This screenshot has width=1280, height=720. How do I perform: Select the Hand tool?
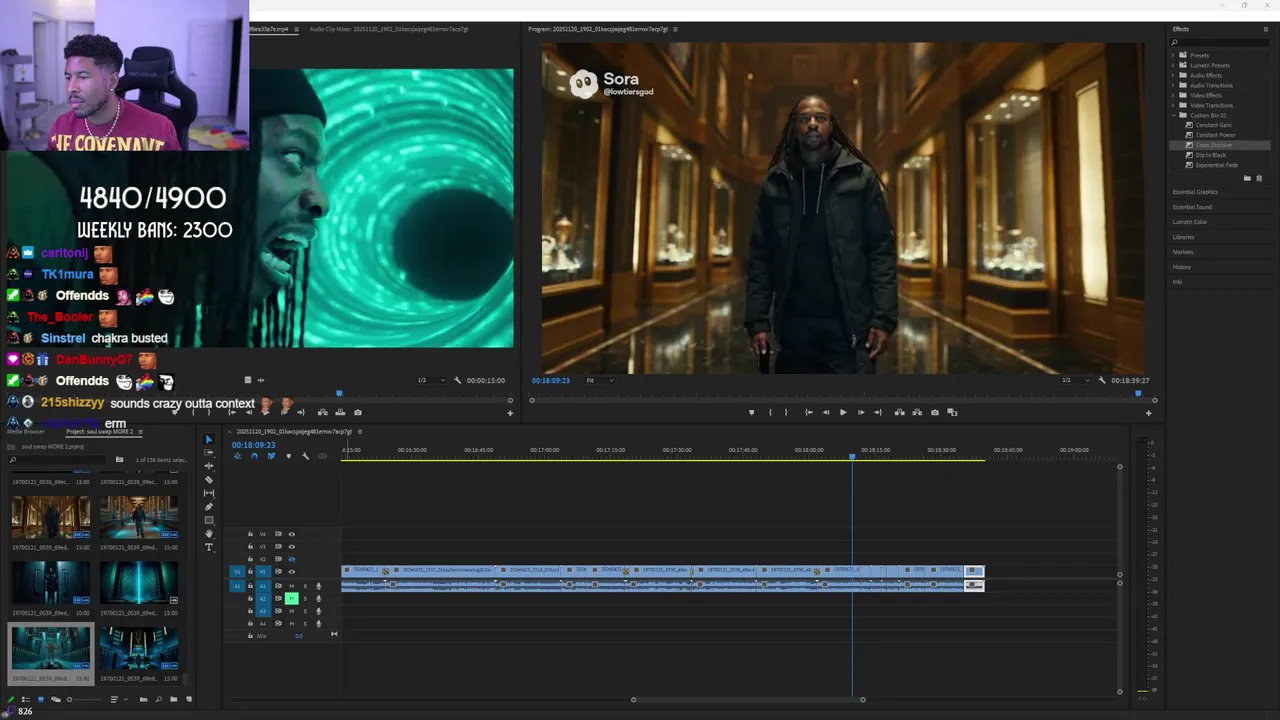(208, 533)
